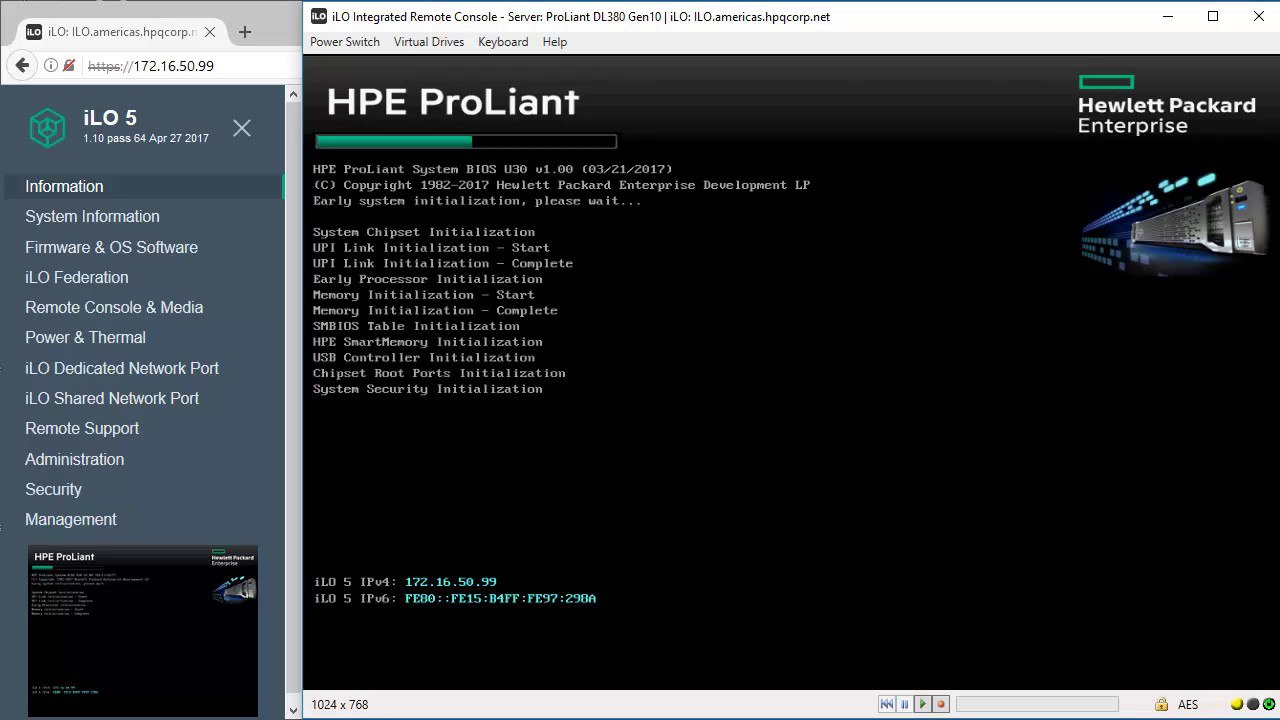Screen dimensions: 1280x720
Task: Click the iLO favicon in browser tab
Action: click(x=35, y=32)
